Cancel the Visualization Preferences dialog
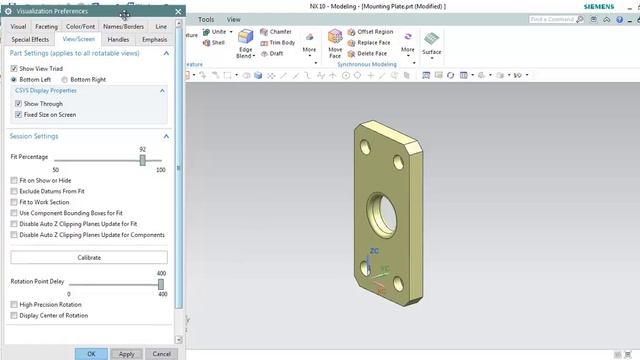This screenshot has width=640, height=360. tap(162, 354)
